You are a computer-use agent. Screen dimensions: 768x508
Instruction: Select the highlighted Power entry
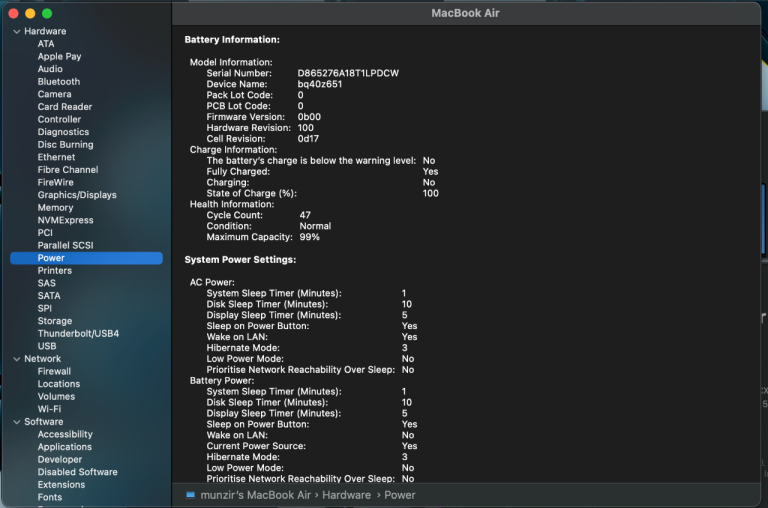tap(86, 258)
